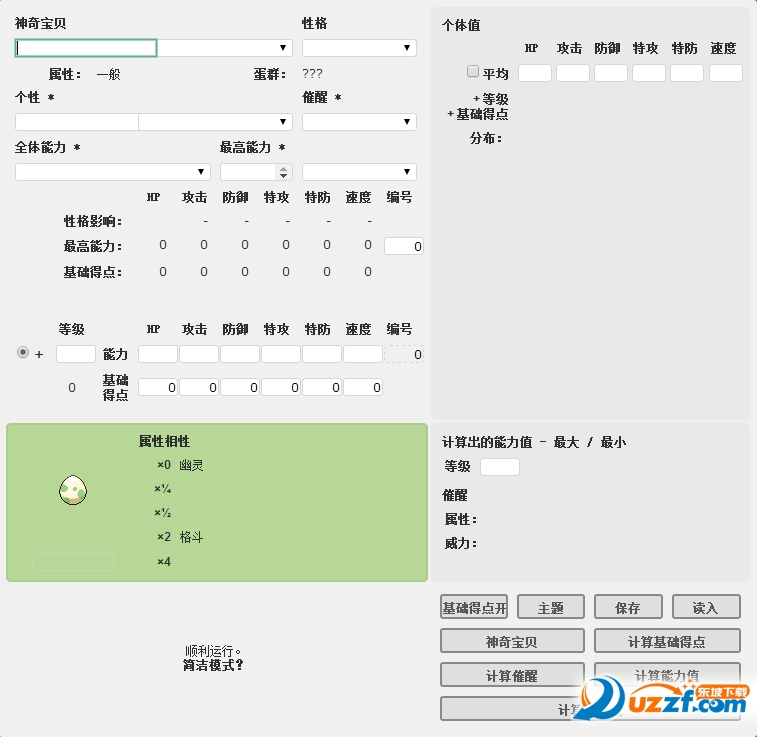Click the 主题 (theme) button
The height and width of the screenshot is (737, 757).
(x=551, y=607)
